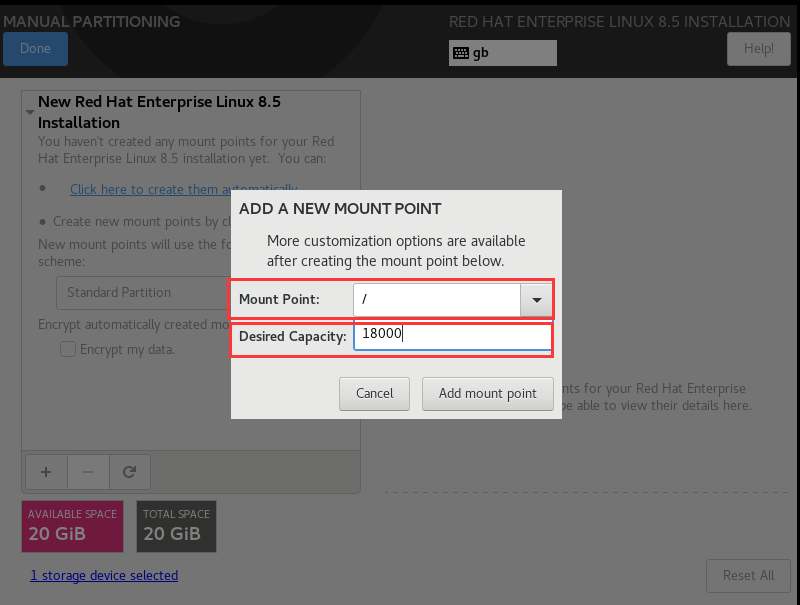Confirm with the Add mount point button

pyautogui.click(x=487, y=393)
